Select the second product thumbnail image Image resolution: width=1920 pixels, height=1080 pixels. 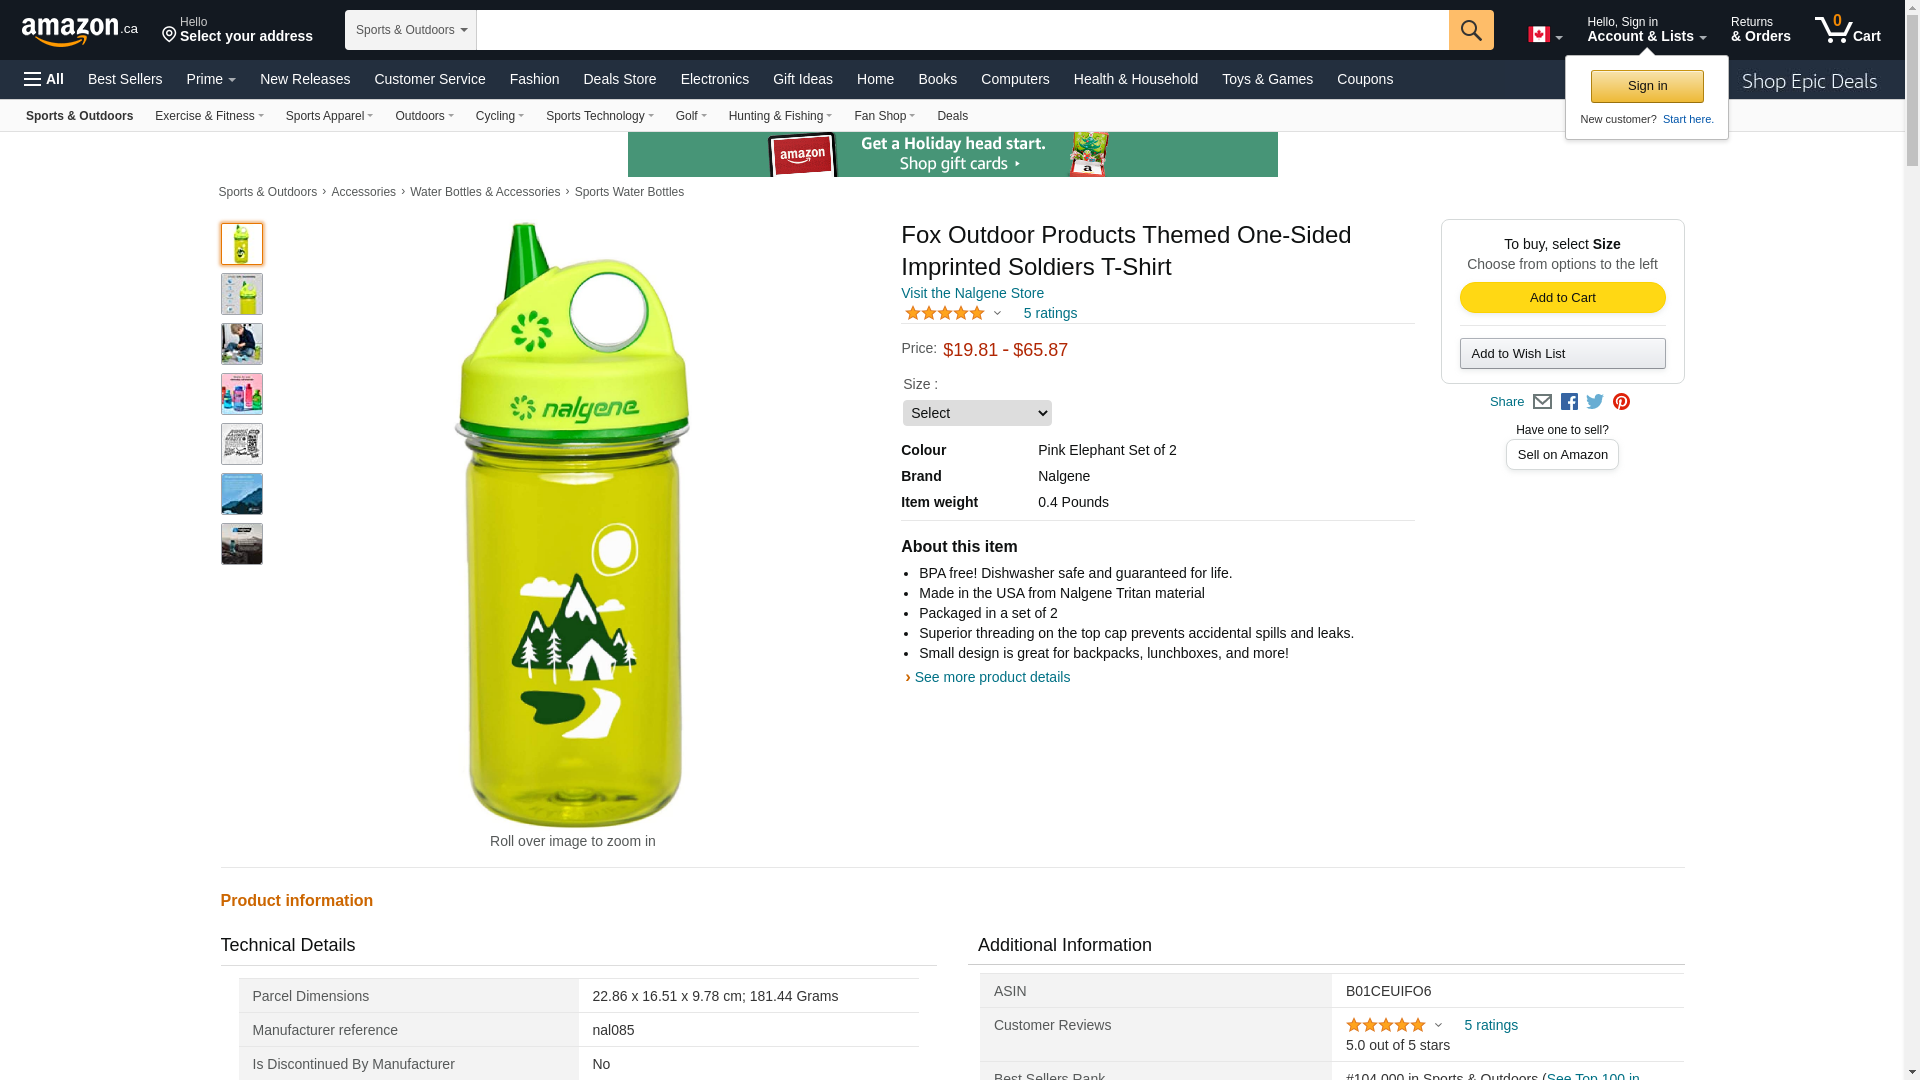[x=242, y=294]
